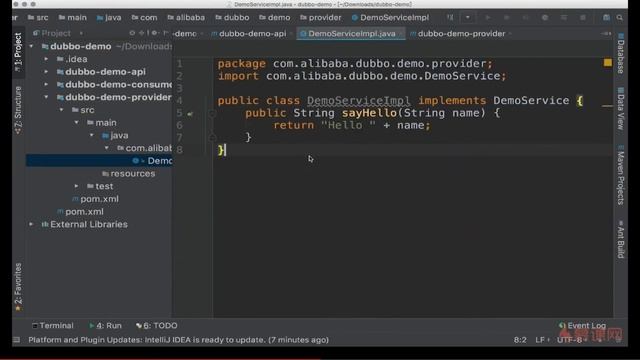640x360 pixels.
Task: Click the underlined DemoServiceImpl class name
Action: [358, 101]
